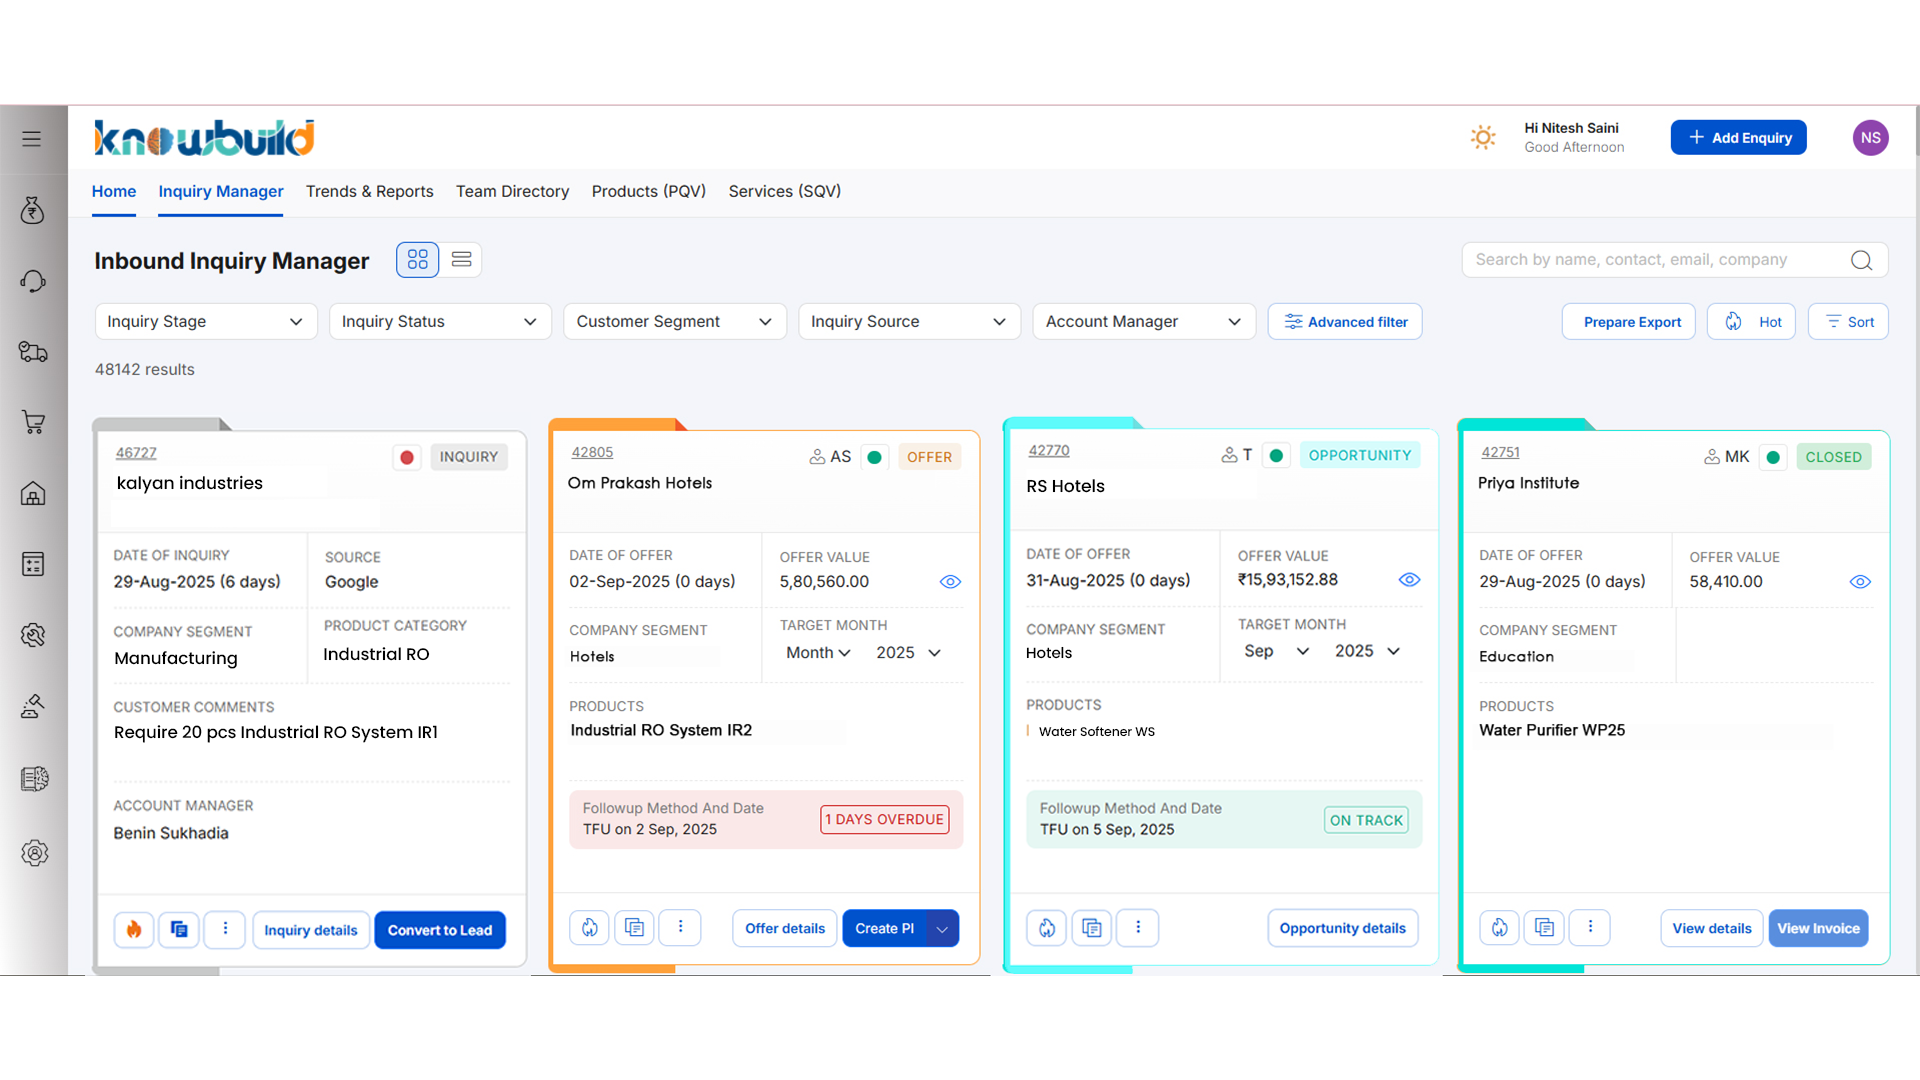
Task: Open Trends & Reports tab
Action: 369,191
